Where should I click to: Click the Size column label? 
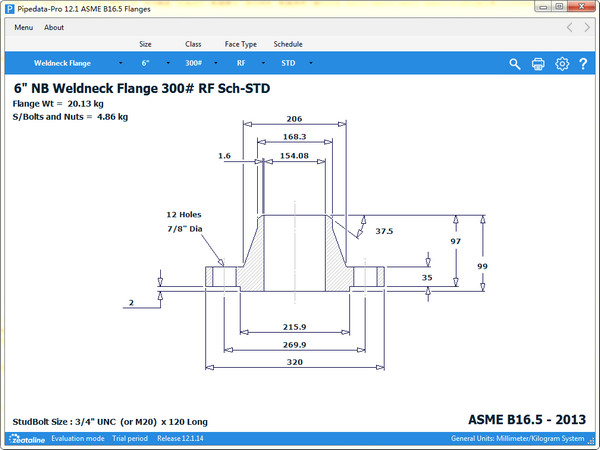(x=145, y=44)
